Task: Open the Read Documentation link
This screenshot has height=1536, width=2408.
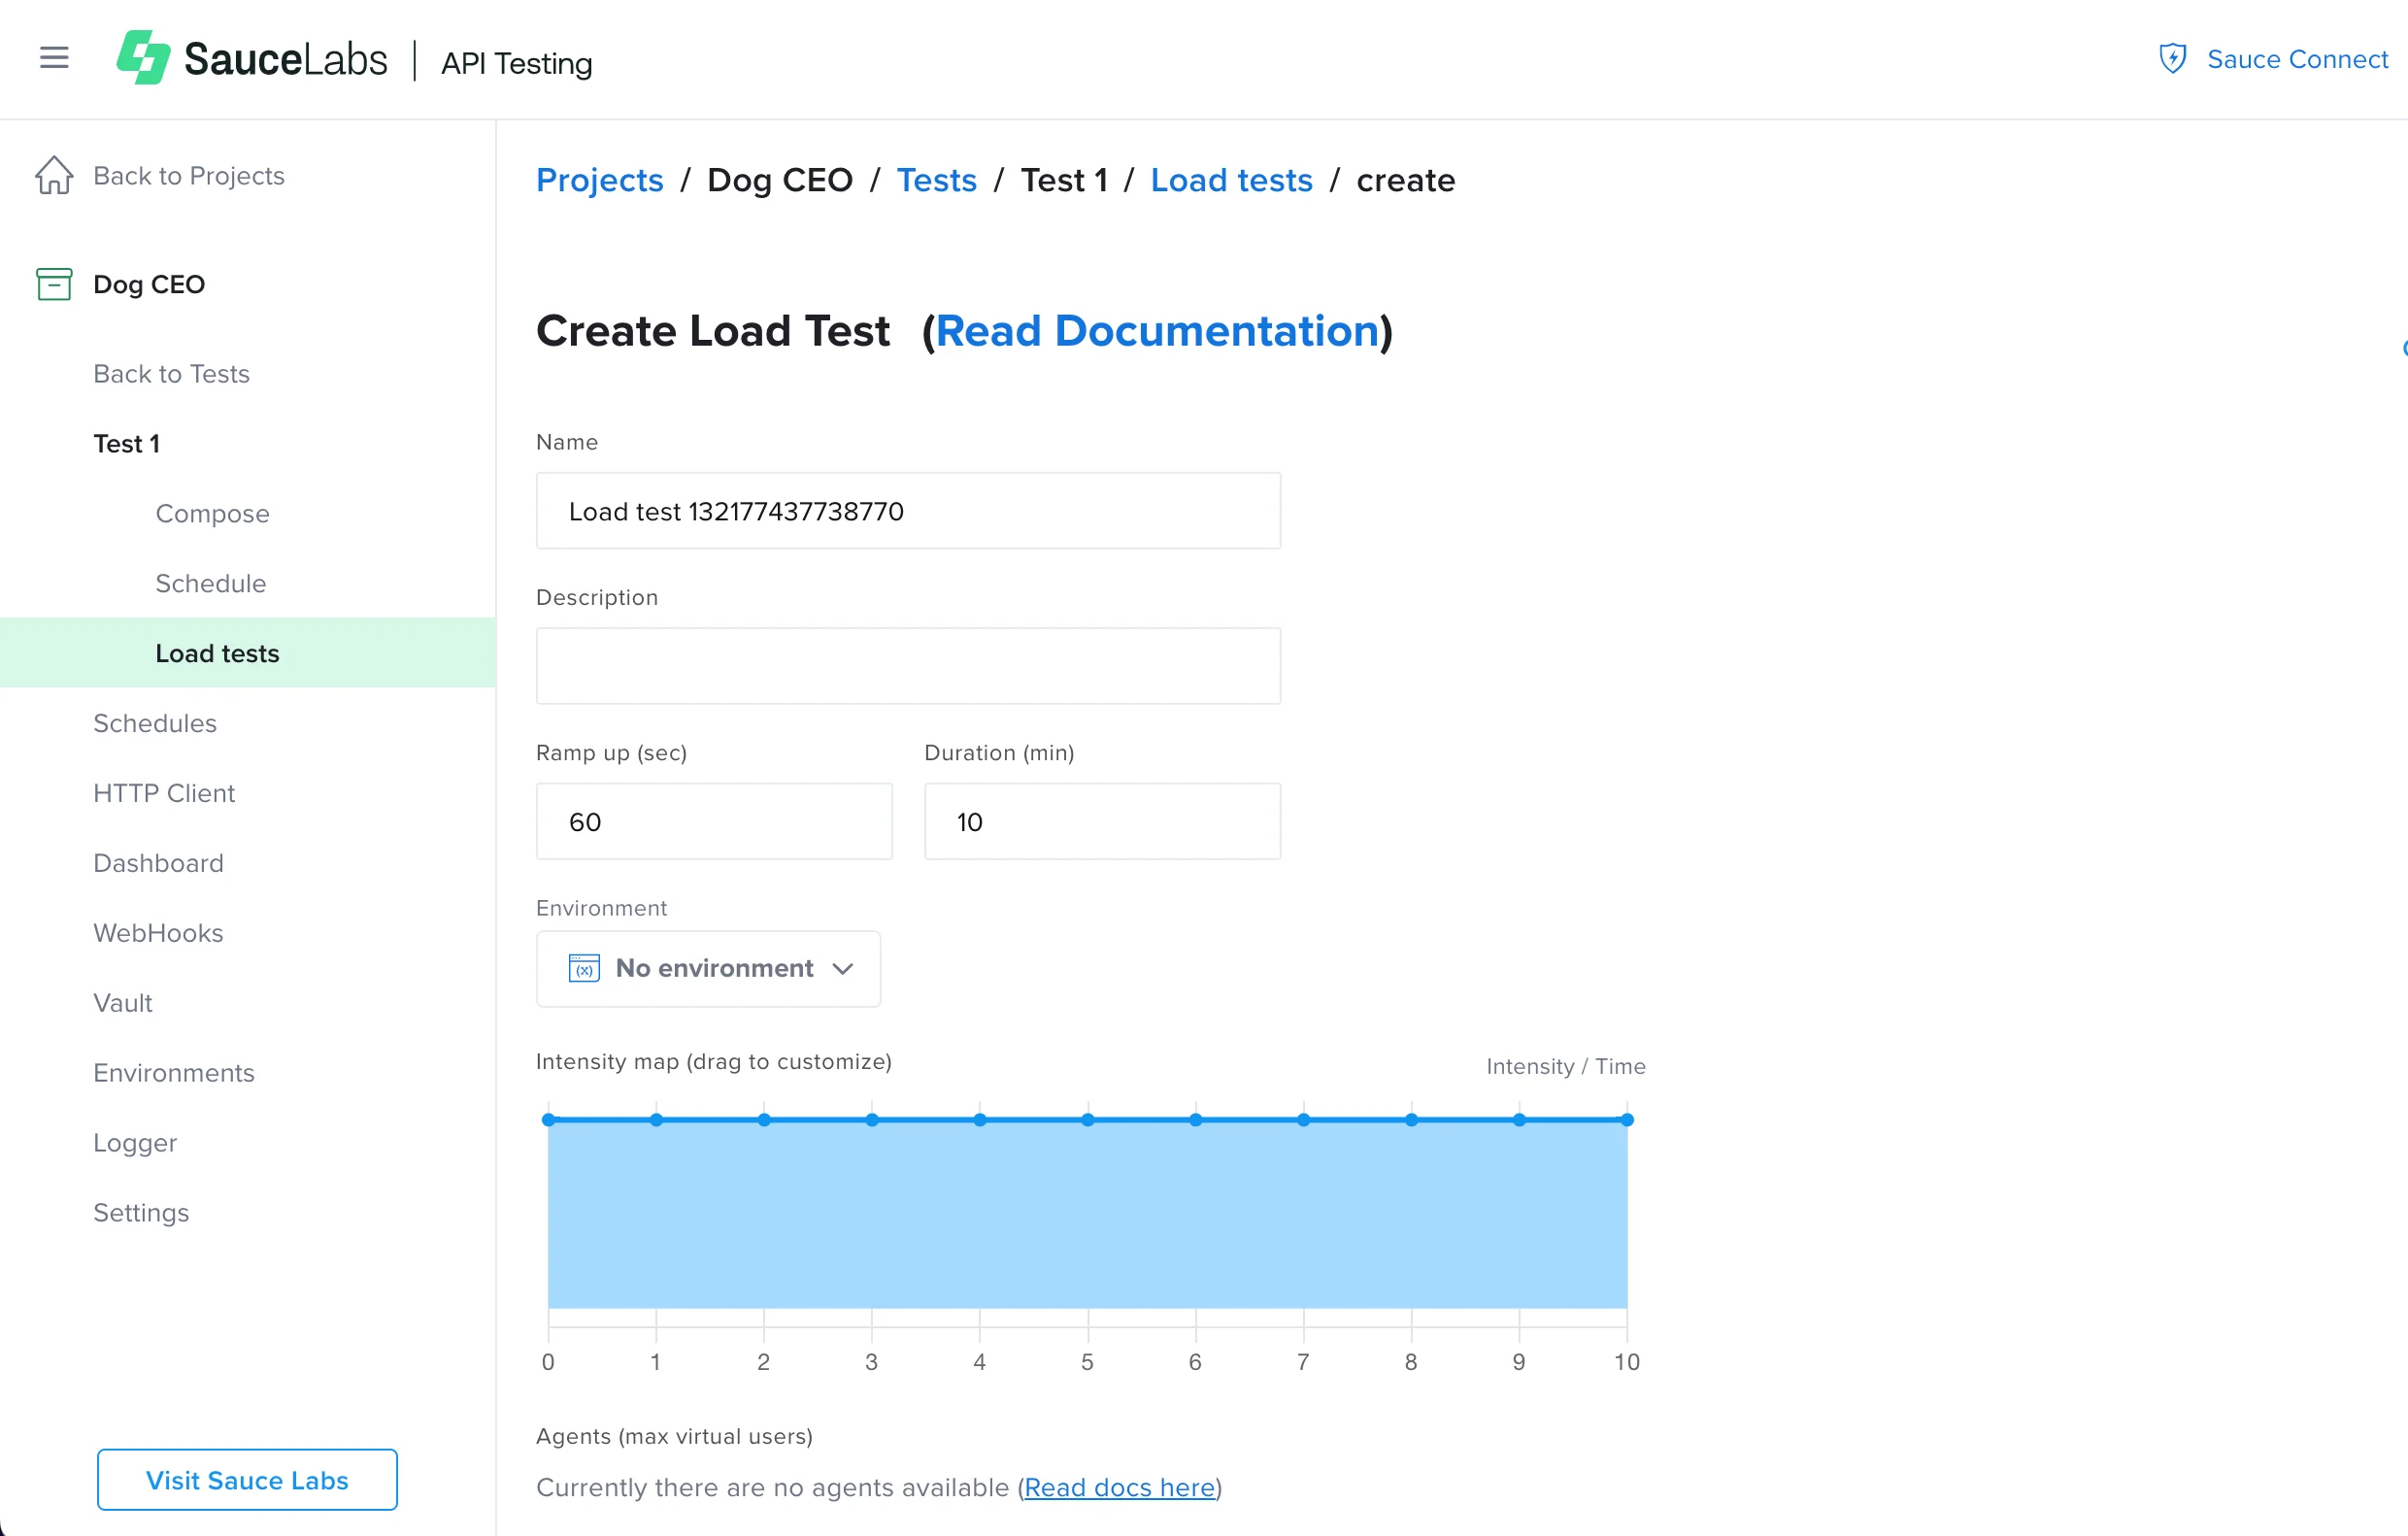Action: pos(1158,331)
